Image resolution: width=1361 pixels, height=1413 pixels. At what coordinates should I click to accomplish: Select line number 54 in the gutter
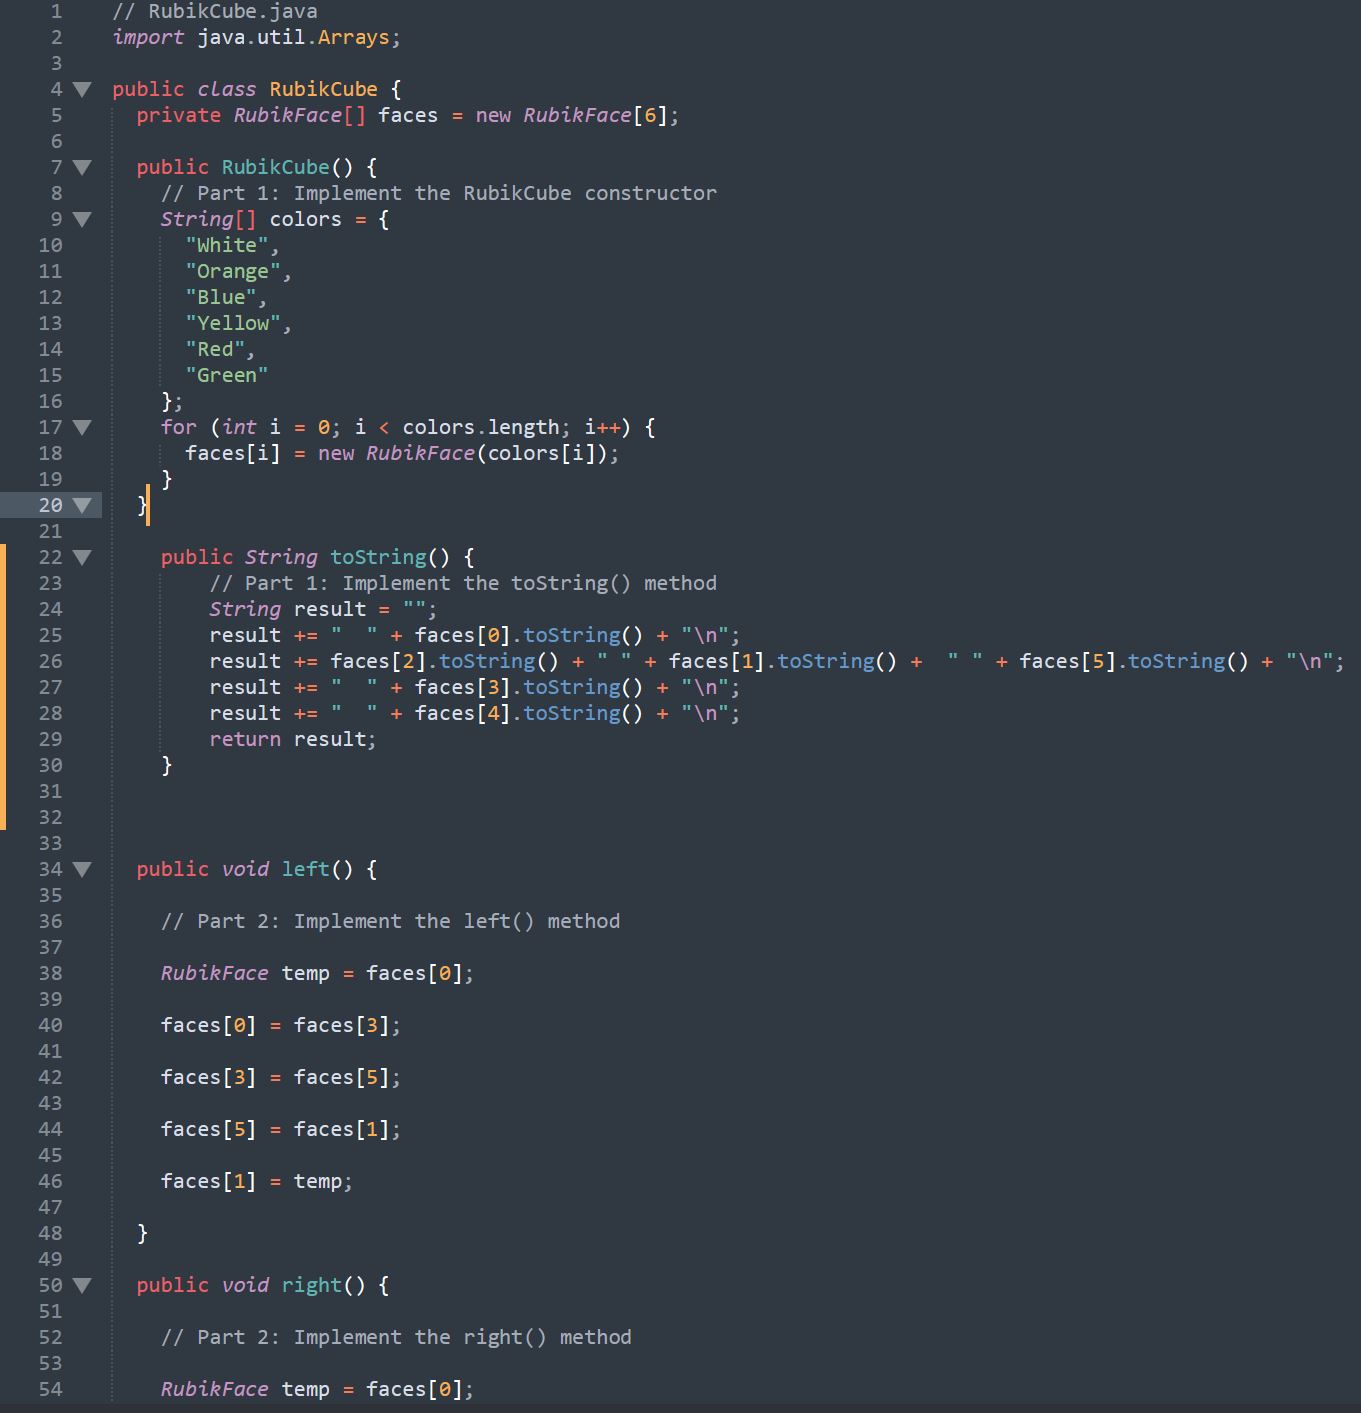point(51,1389)
